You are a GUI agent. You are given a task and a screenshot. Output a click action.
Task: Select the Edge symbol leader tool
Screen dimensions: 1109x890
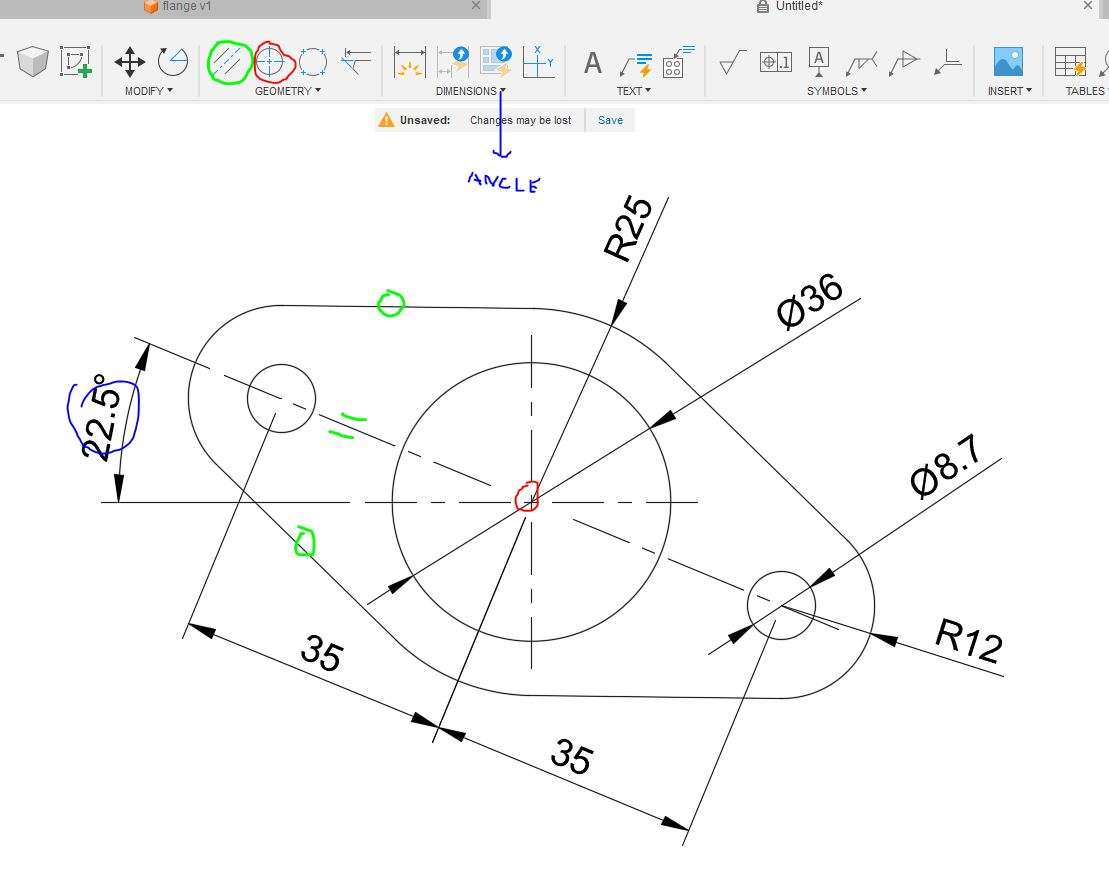(x=947, y=62)
